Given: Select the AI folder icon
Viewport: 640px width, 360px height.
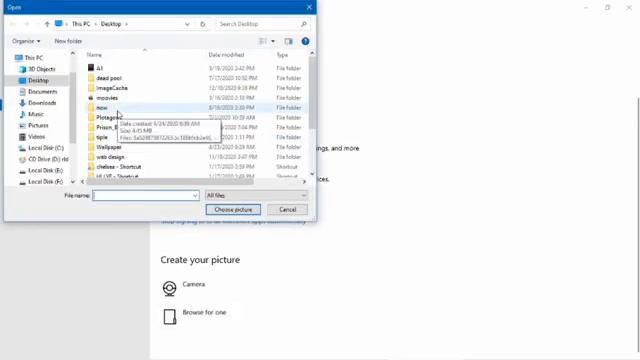Looking at the screenshot, I should point(91,68).
